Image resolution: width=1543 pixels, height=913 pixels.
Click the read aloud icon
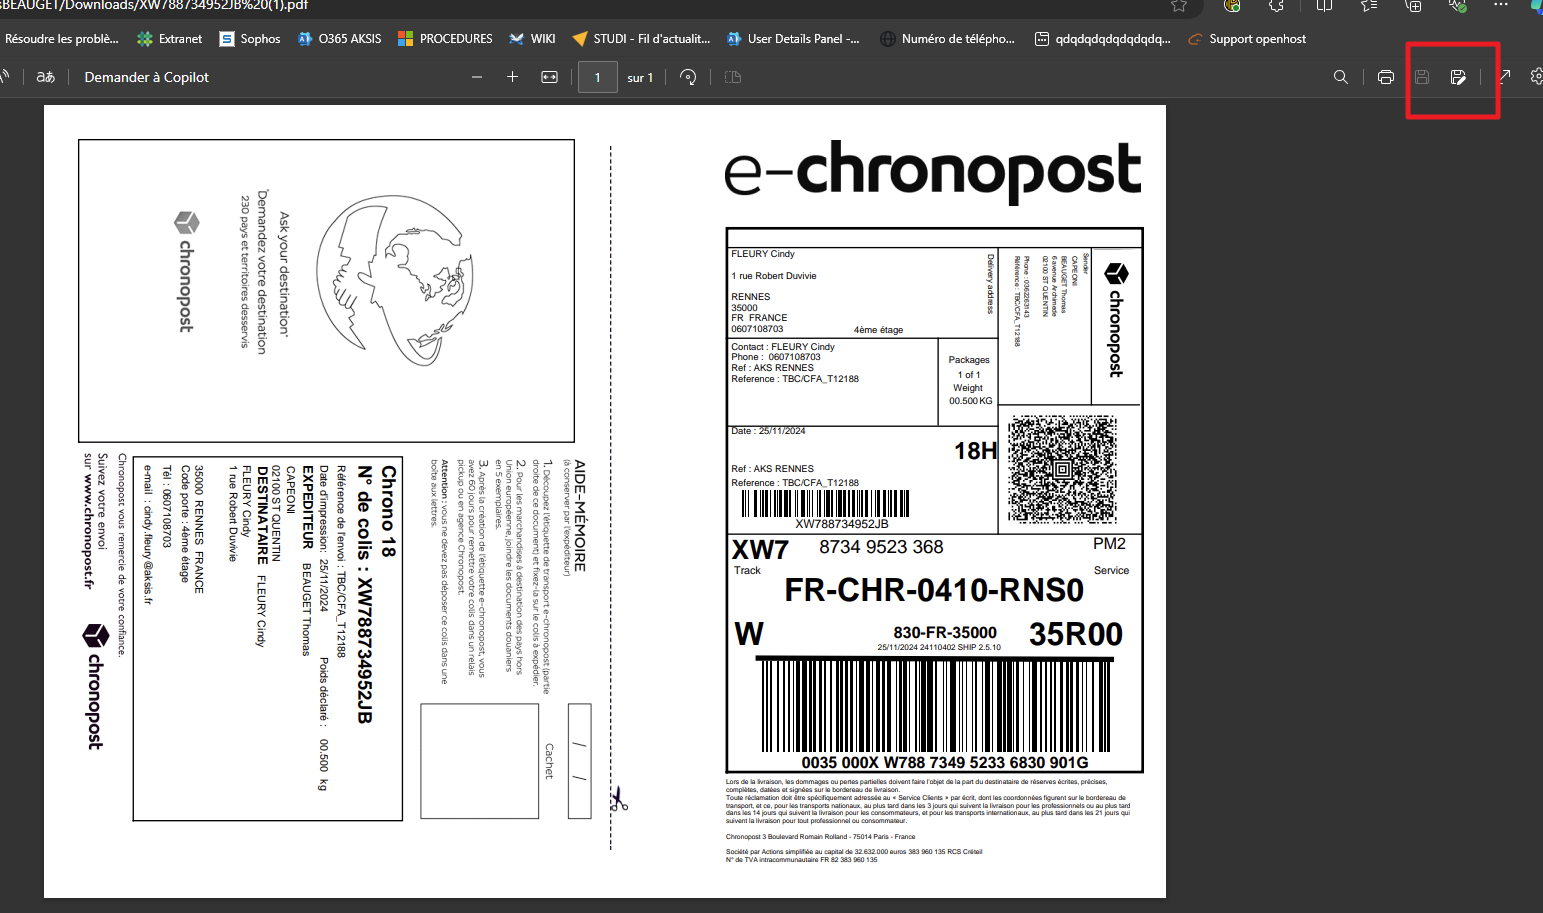coord(5,77)
